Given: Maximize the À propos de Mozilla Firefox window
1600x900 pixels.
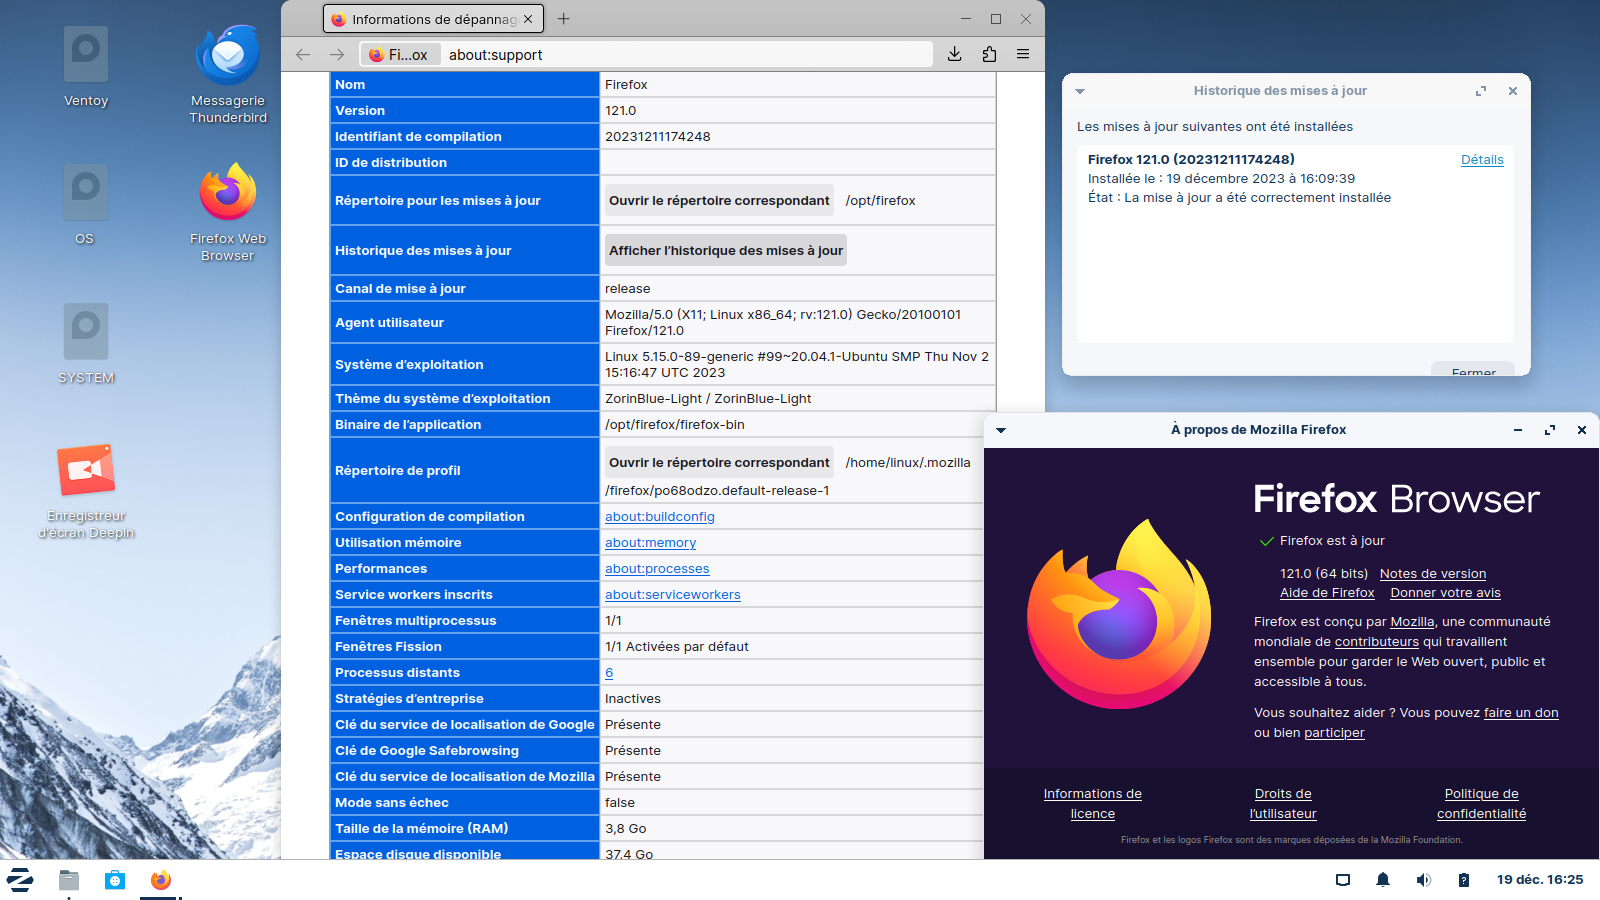Looking at the screenshot, I should 1550,430.
